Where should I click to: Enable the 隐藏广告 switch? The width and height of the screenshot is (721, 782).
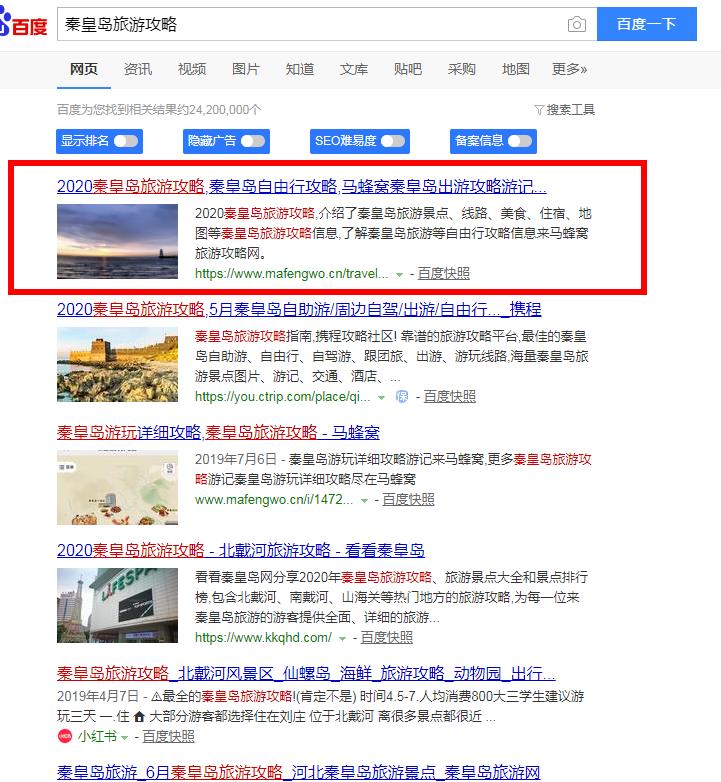(x=253, y=141)
